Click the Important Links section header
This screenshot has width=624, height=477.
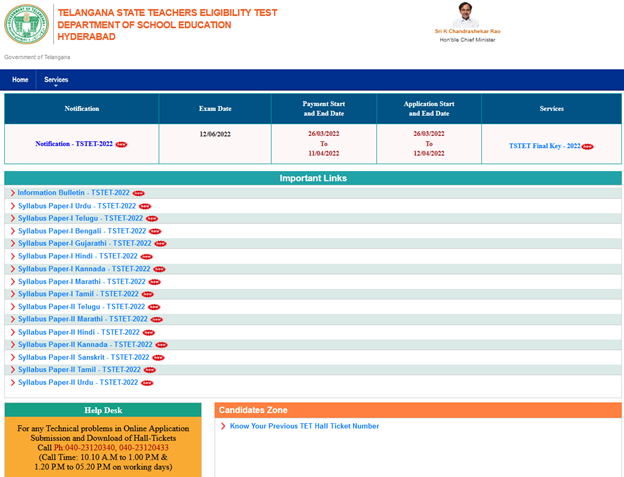(x=313, y=178)
